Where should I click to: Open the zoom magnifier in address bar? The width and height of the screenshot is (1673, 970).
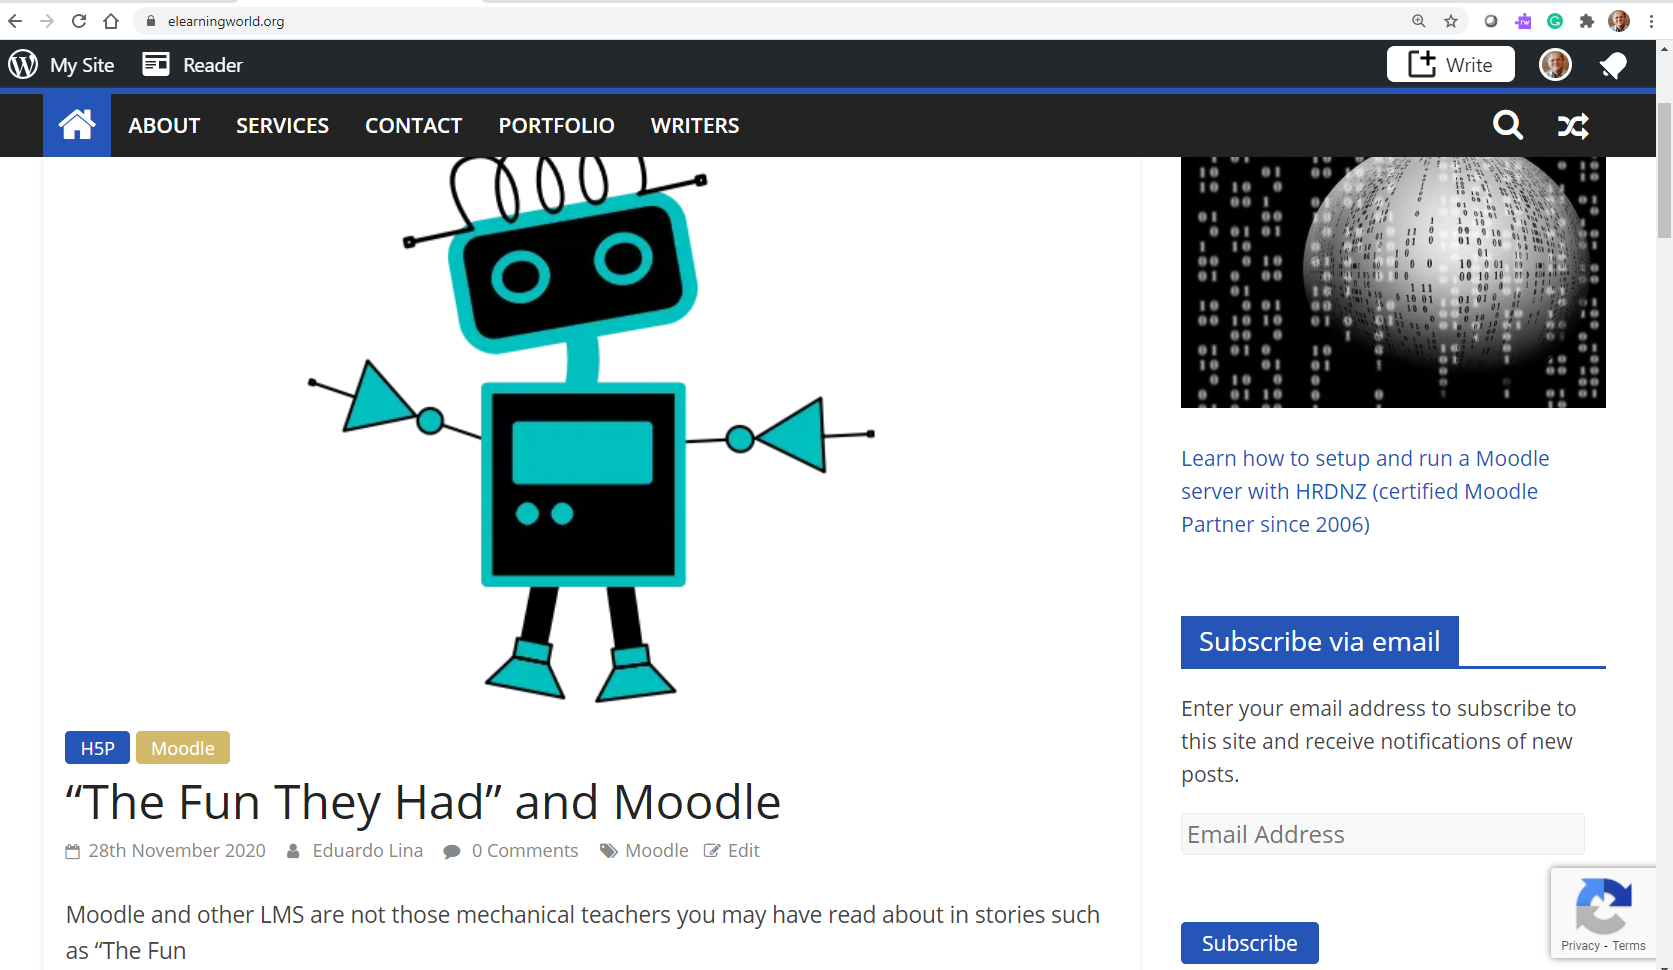[x=1419, y=21]
